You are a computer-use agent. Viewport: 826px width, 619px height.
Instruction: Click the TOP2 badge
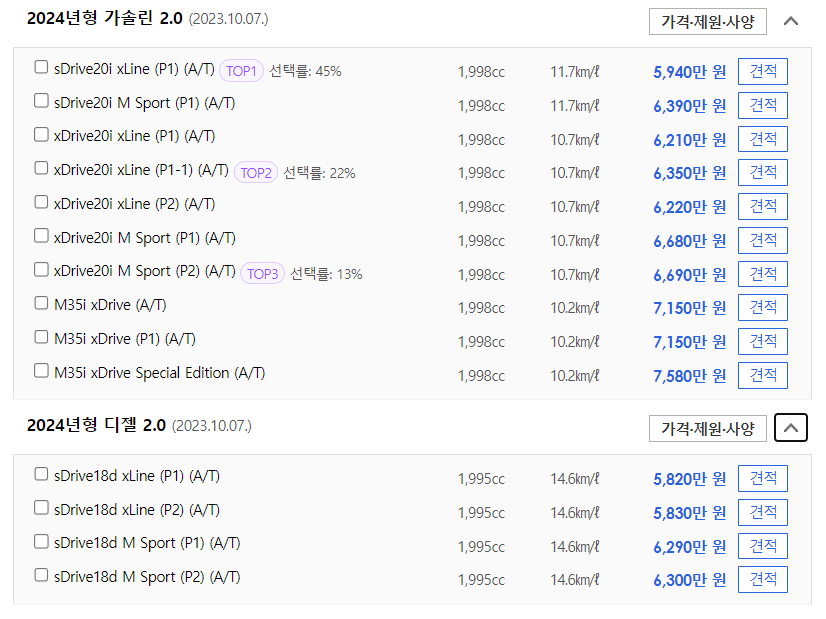tap(255, 172)
